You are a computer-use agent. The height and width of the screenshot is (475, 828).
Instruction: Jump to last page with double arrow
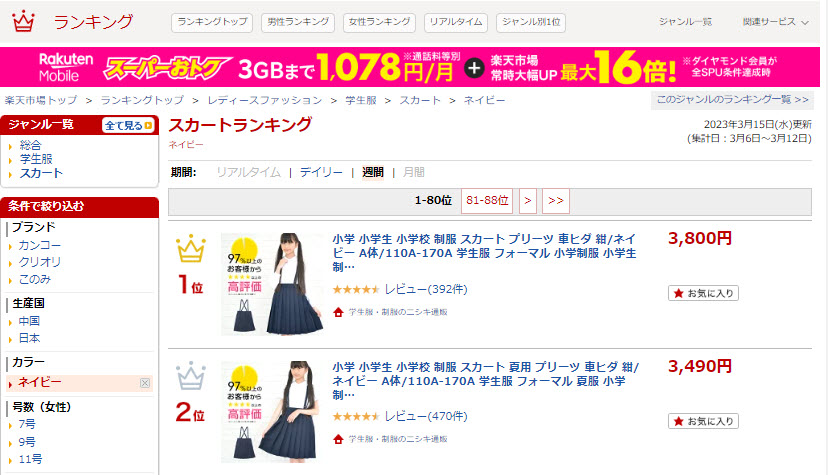(x=556, y=201)
